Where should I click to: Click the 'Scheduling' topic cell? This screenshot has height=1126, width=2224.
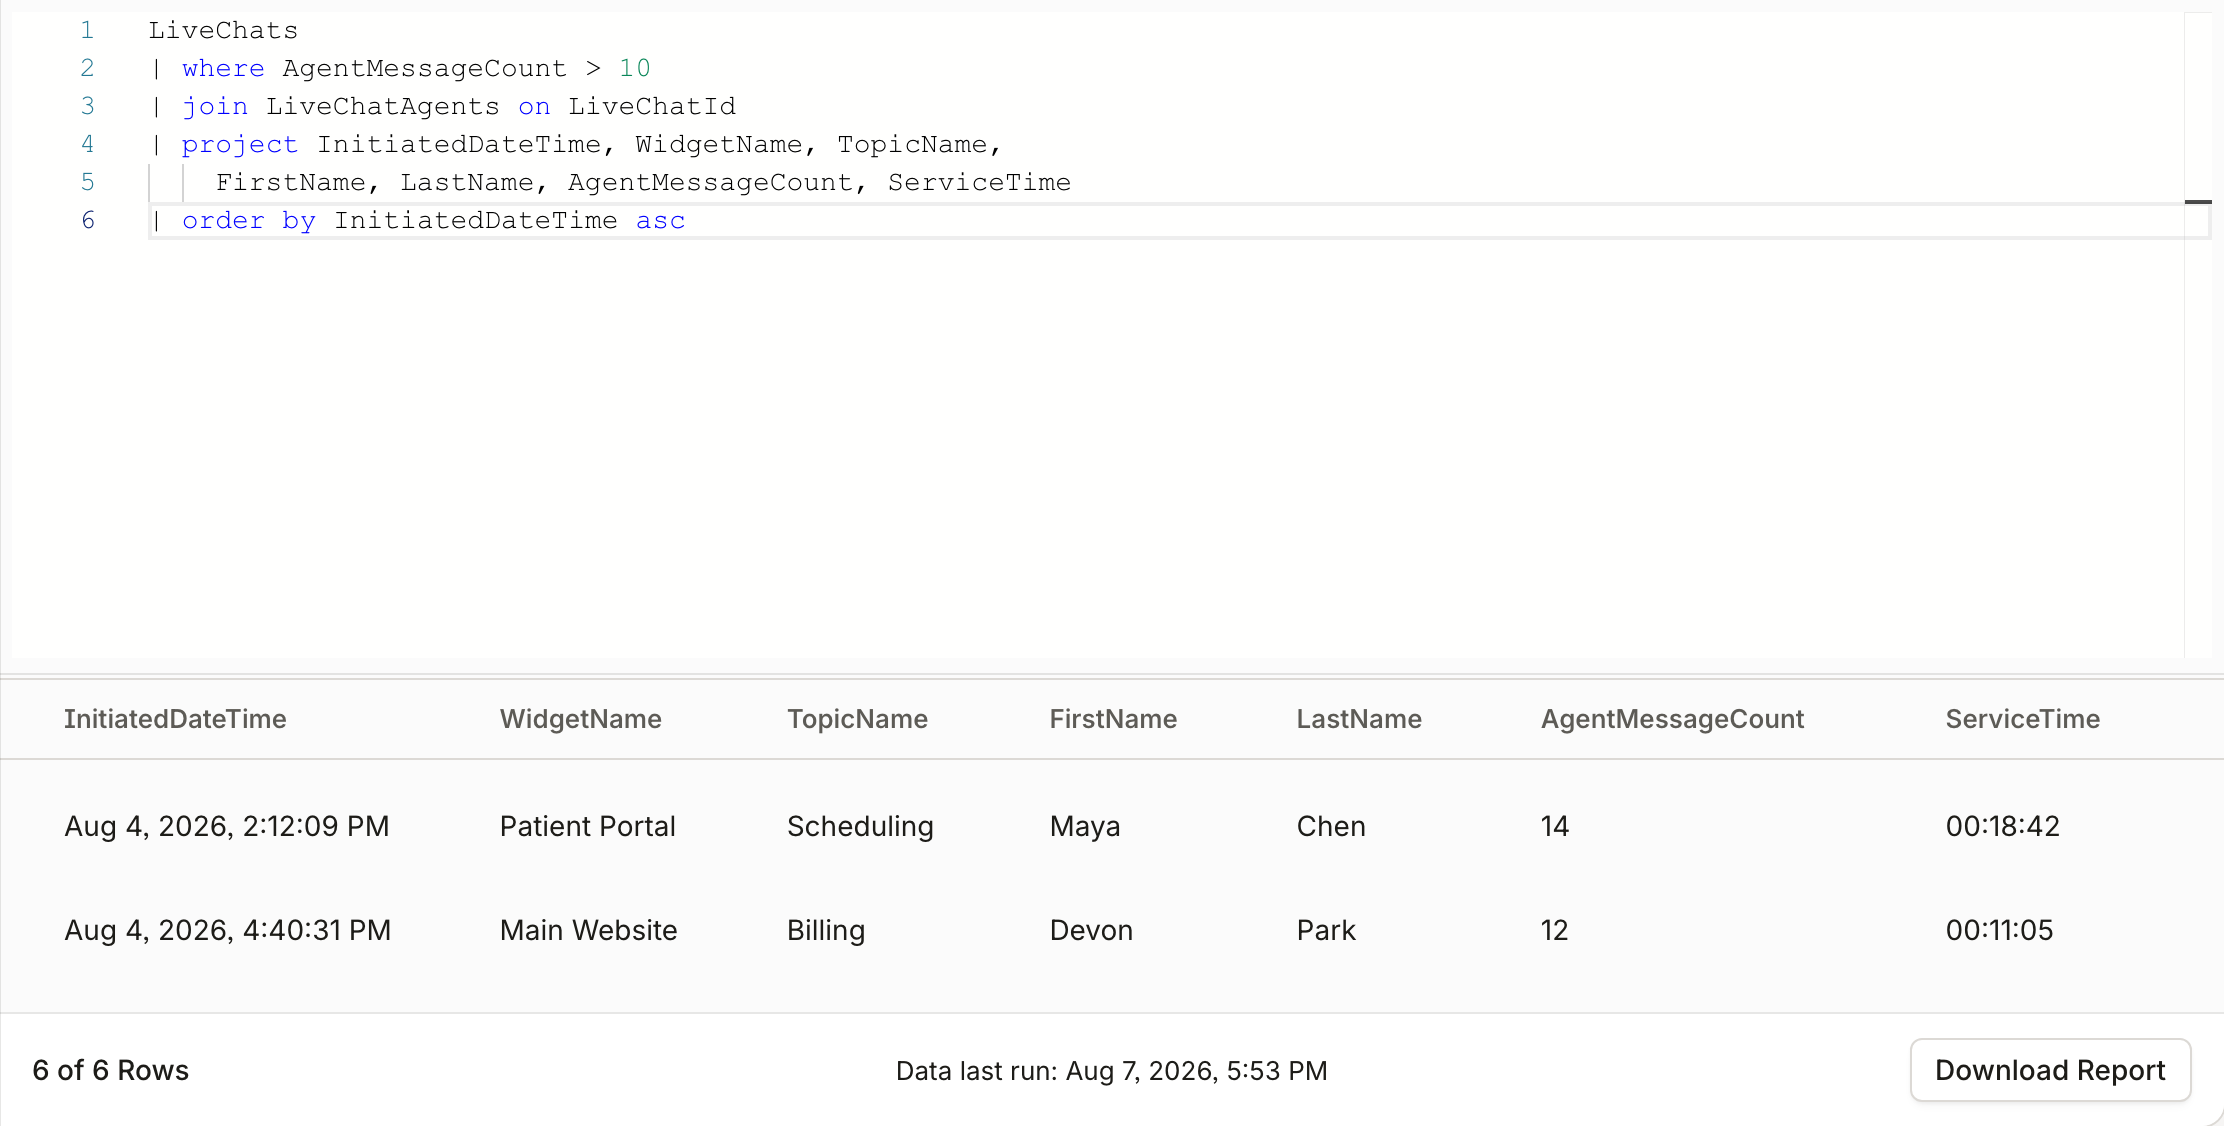pos(860,826)
